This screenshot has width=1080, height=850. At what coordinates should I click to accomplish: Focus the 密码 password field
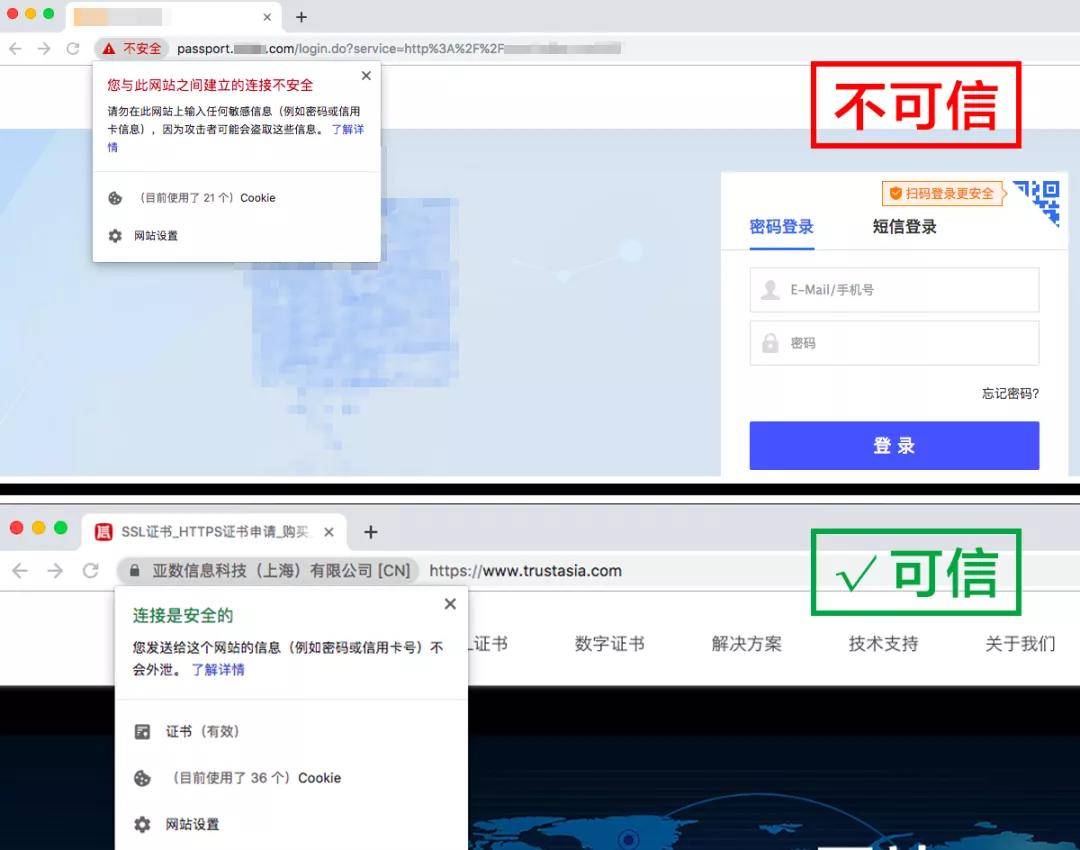coord(894,343)
